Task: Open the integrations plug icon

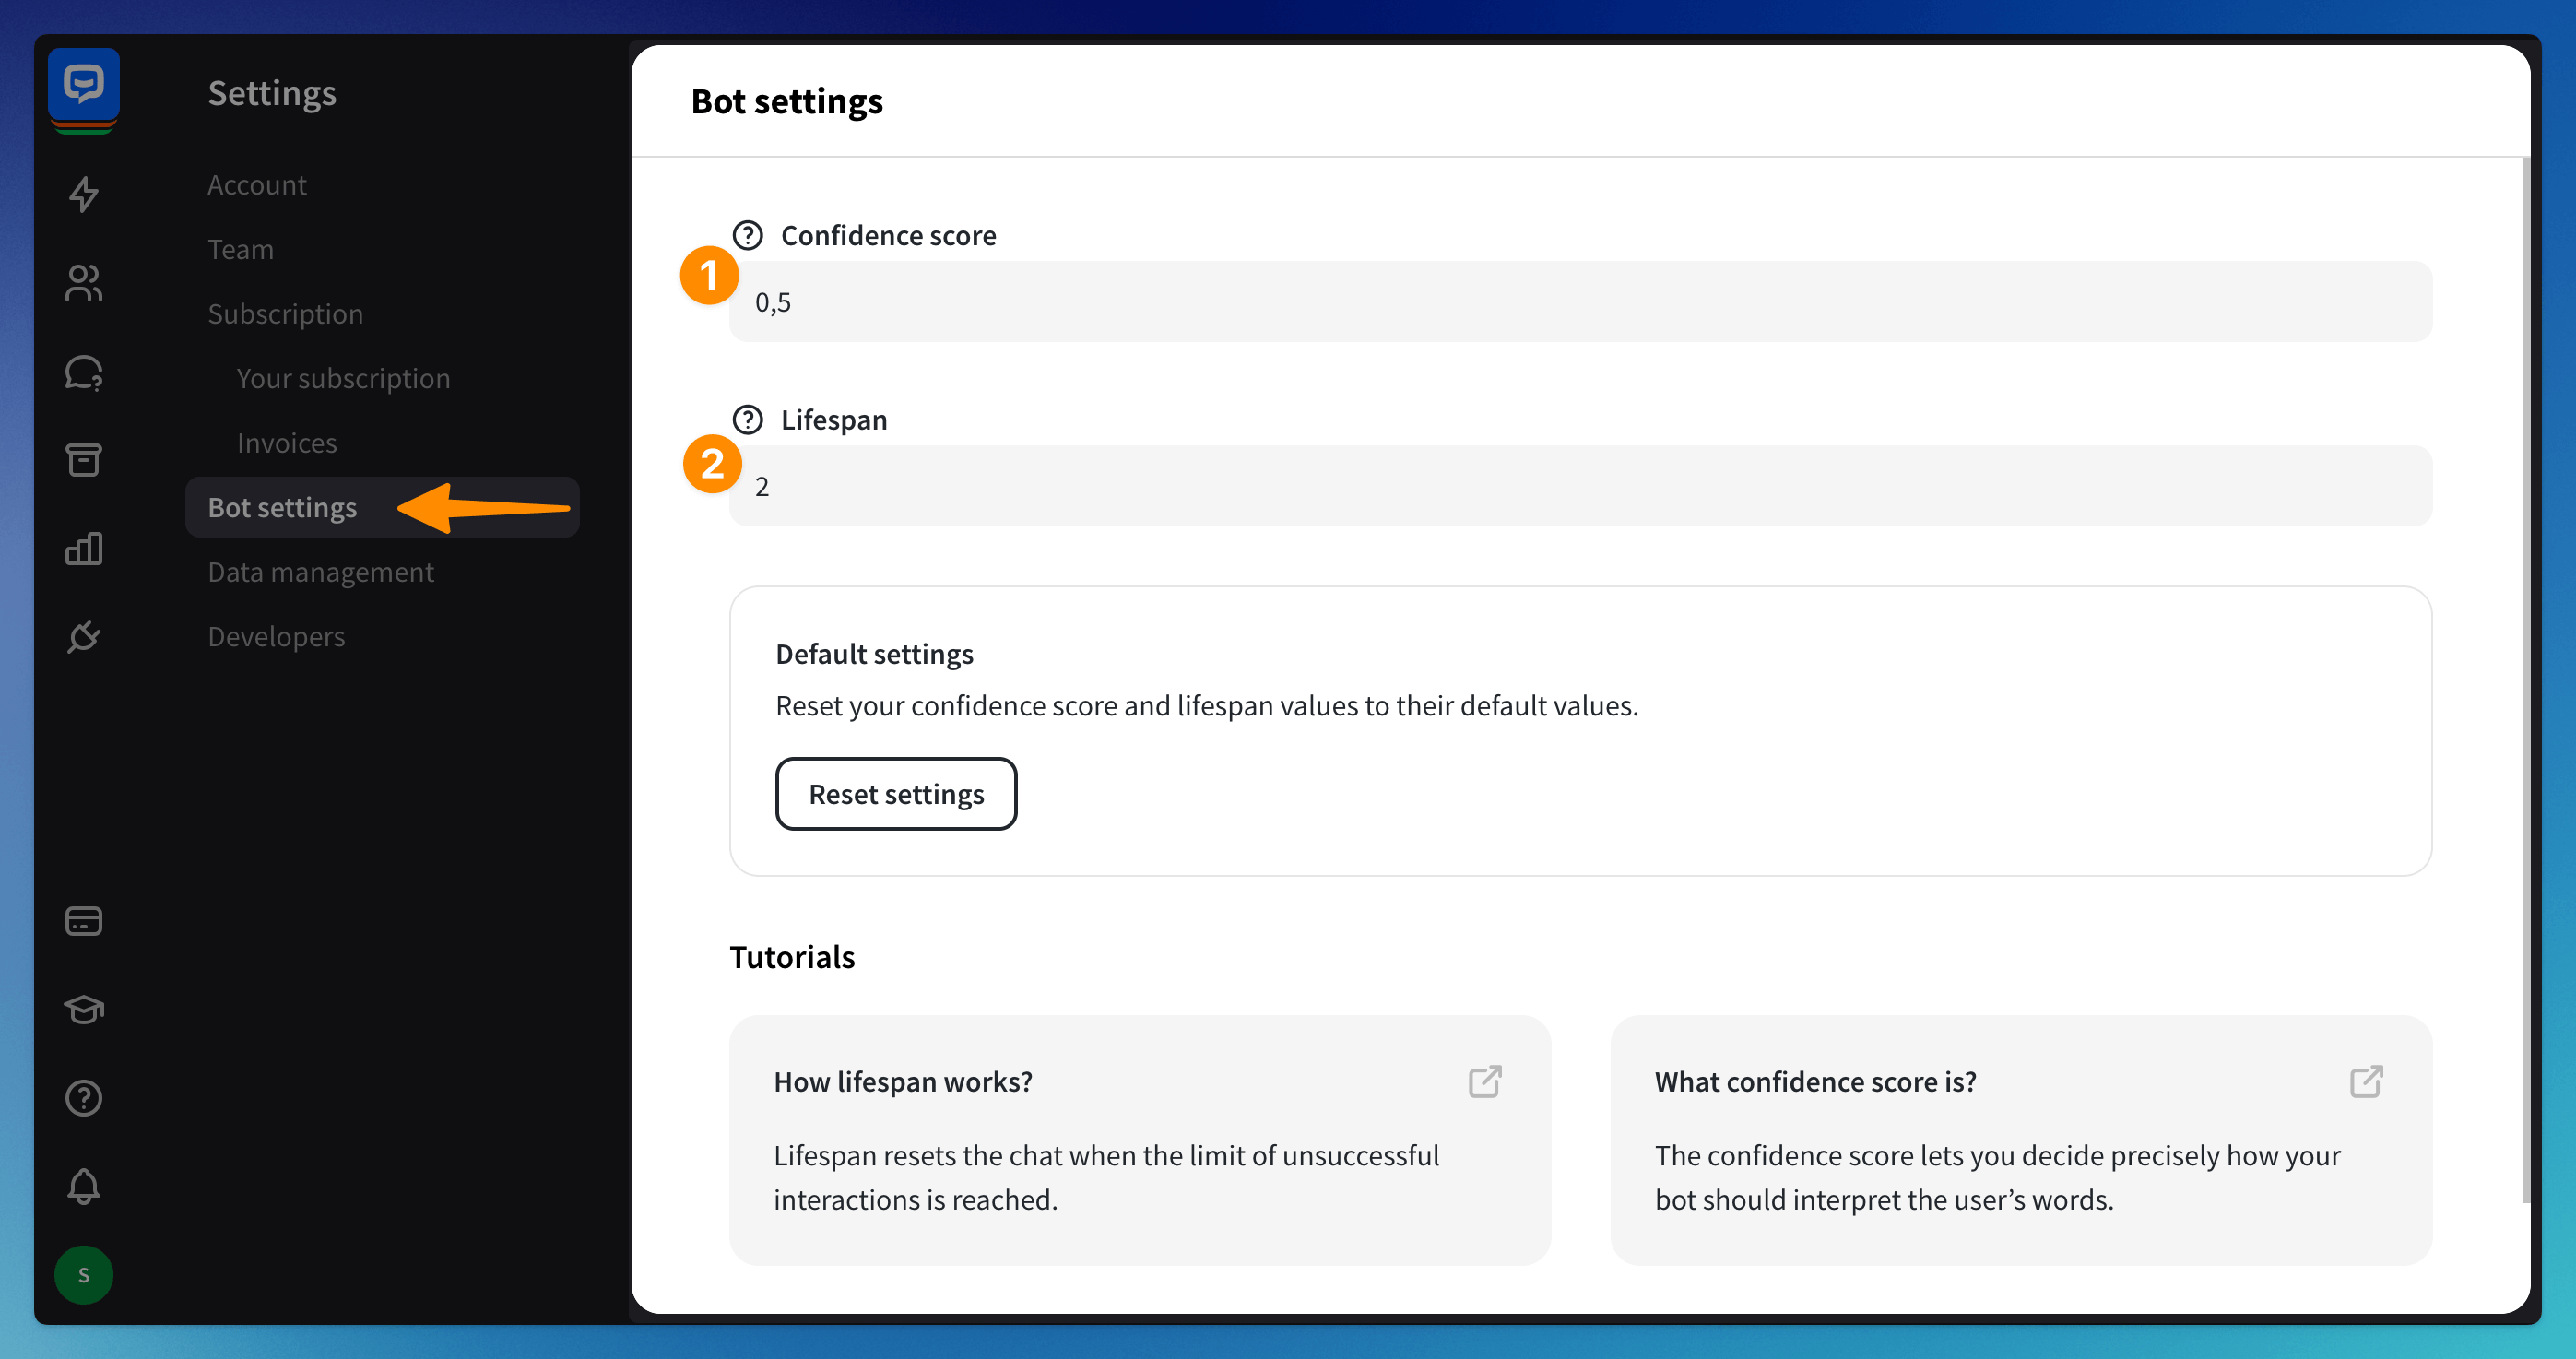Action: coord(83,636)
